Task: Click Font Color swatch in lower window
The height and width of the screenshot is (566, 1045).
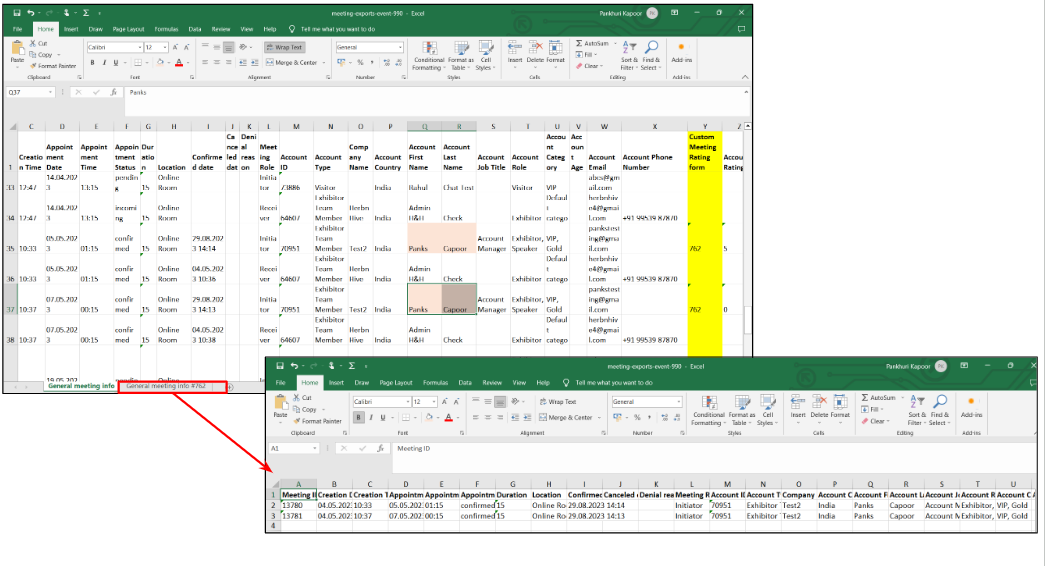Action: point(449,417)
